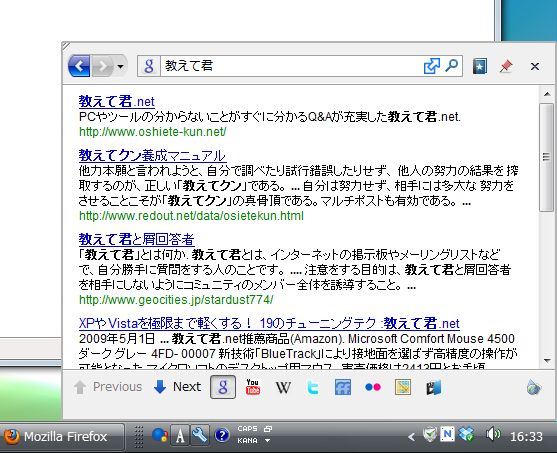557x453 pixels.
Task: Click the language bar globe balls icon
Action: click(x=159, y=436)
